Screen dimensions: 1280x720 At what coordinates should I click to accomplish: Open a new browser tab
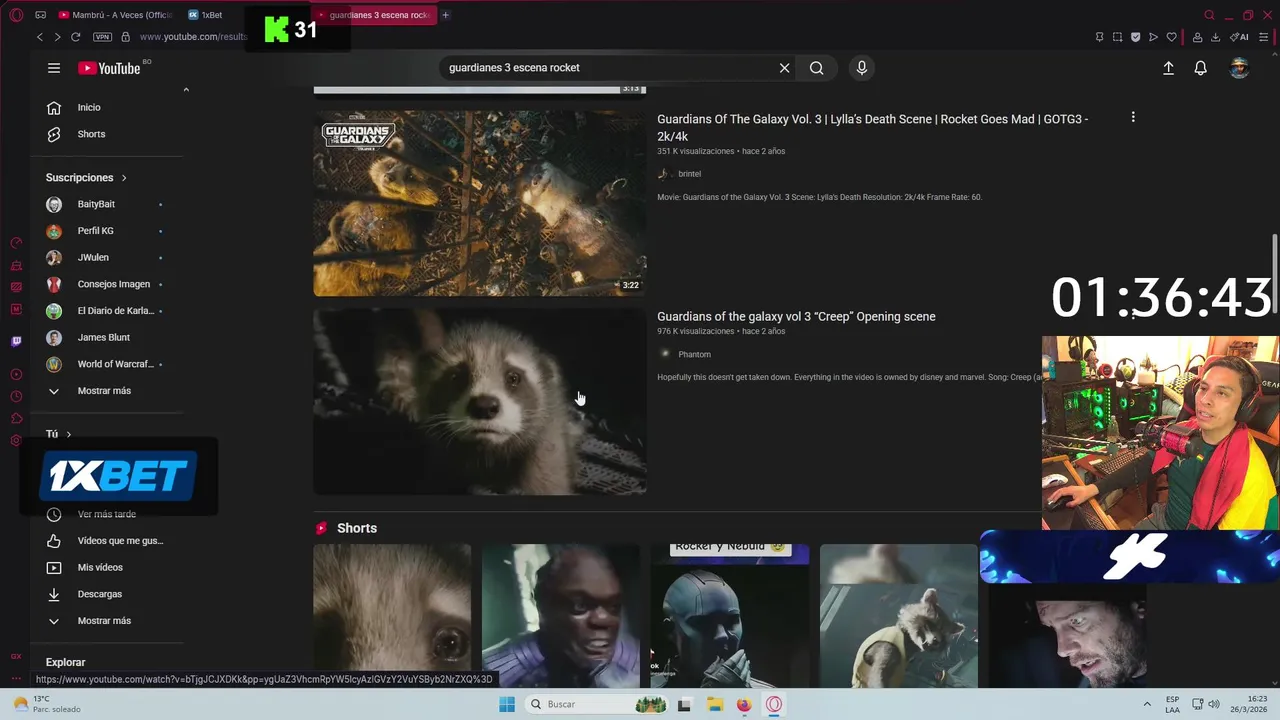coord(446,15)
